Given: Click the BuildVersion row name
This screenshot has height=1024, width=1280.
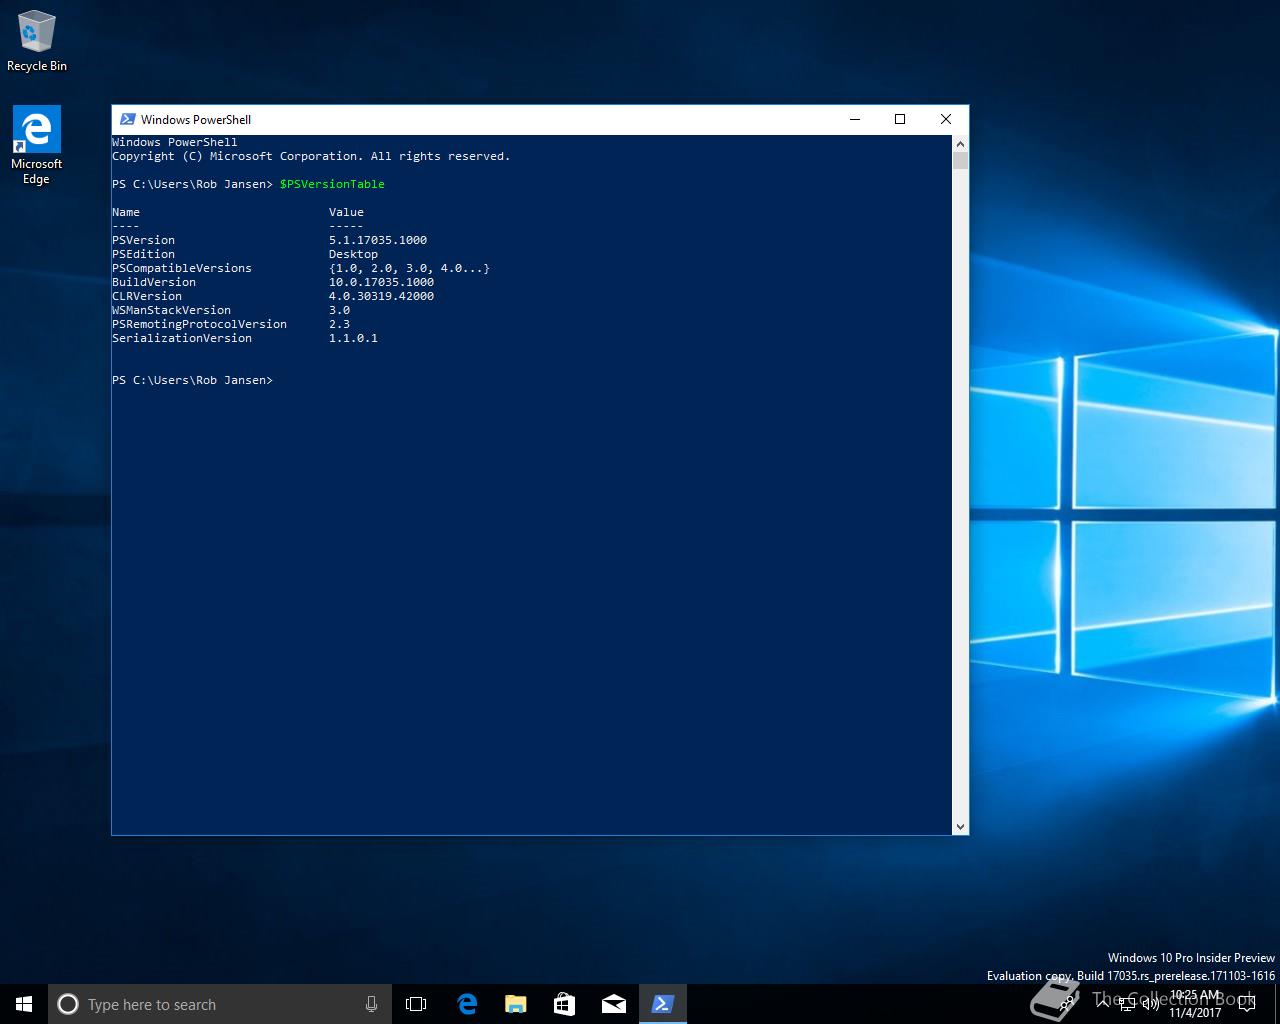Looking at the screenshot, I should (x=154, y=282).
